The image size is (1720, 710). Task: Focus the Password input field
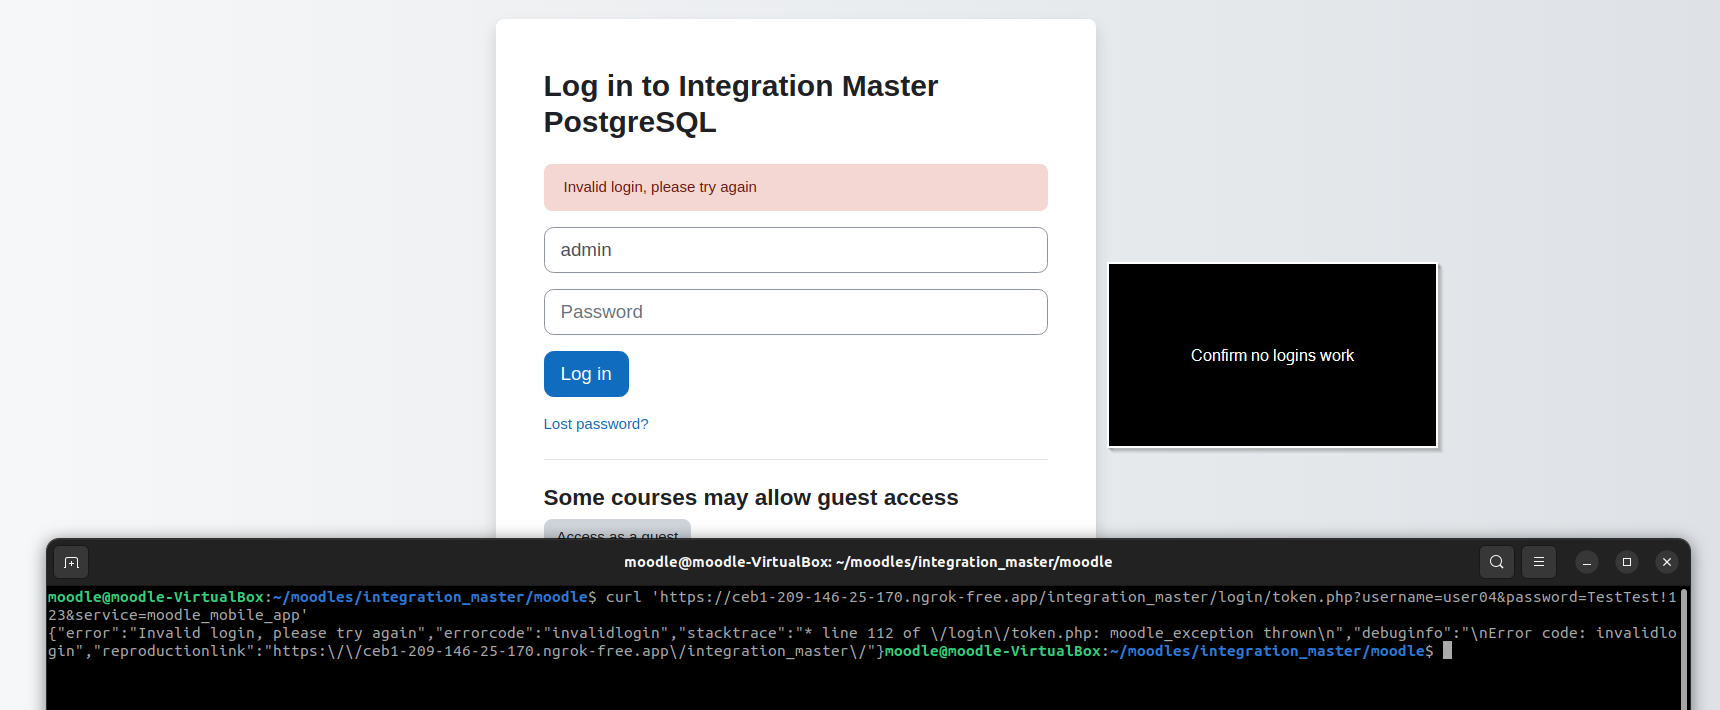[795, 312]
